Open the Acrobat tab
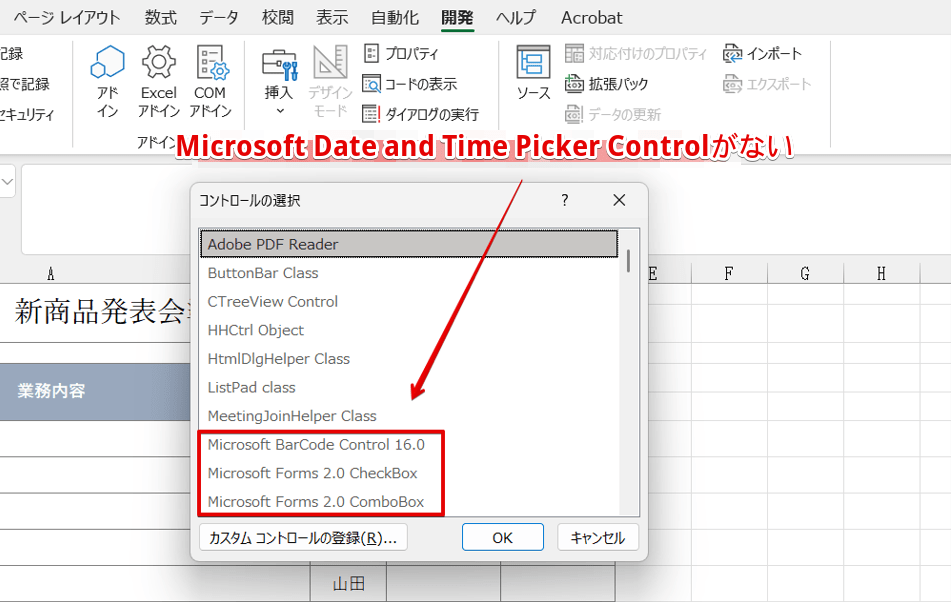The height and width of the screenshot is (602, 951). point(591,18)
